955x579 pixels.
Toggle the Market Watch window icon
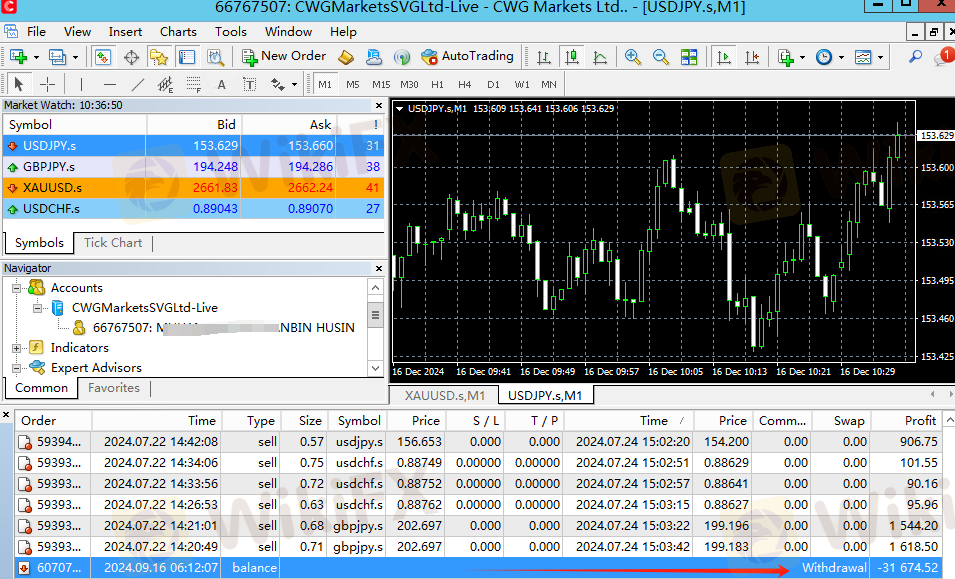[102, 57]
